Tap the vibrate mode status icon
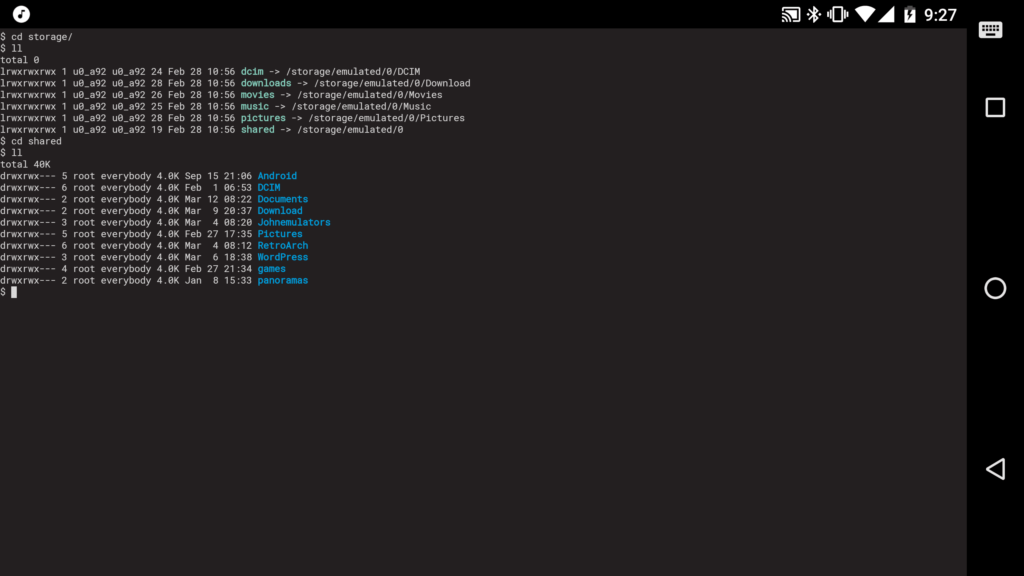 (x=837, y=14)
